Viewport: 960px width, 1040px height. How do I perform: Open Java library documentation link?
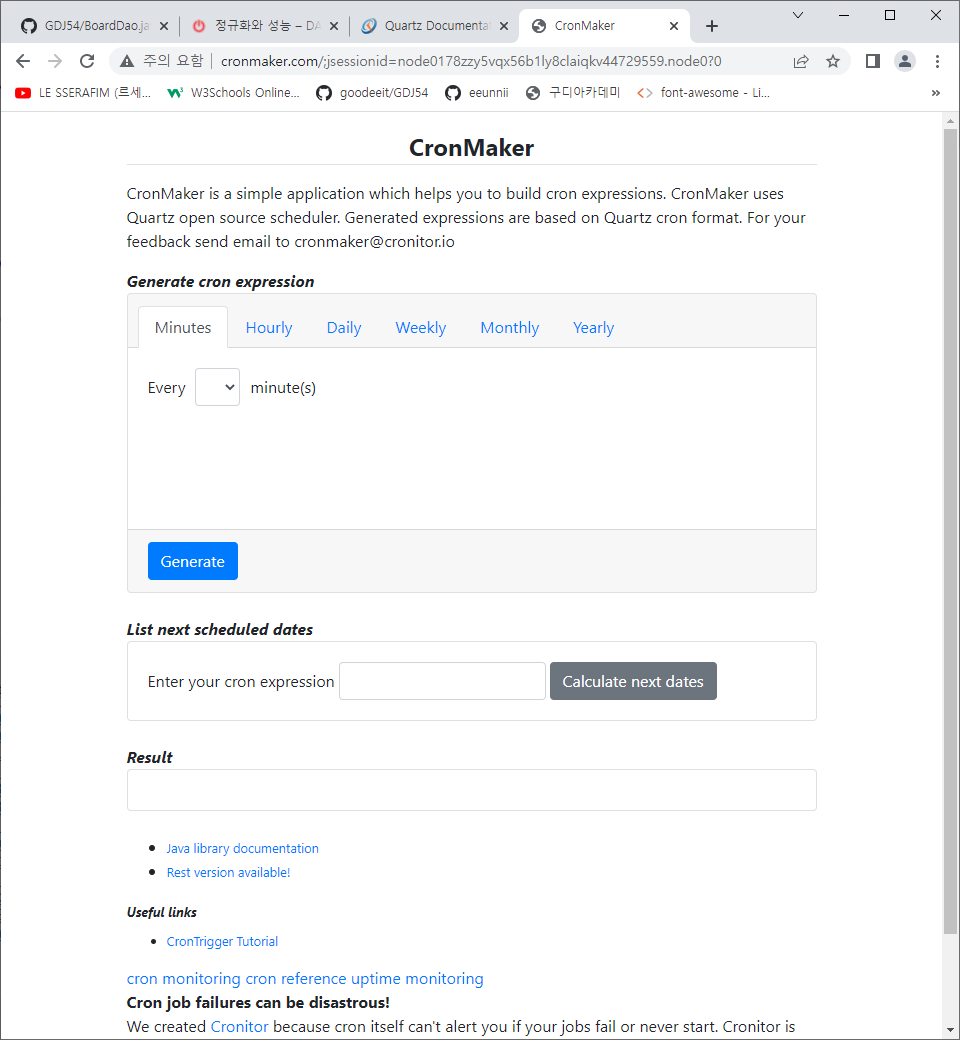pos(243,849)
